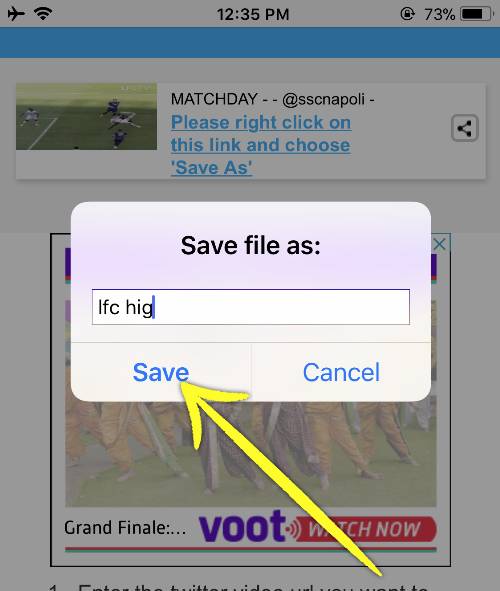This screenshot has height=591, width=500.
Task: Tap the rotation lock icon in status bar
Action: point(407,14)
